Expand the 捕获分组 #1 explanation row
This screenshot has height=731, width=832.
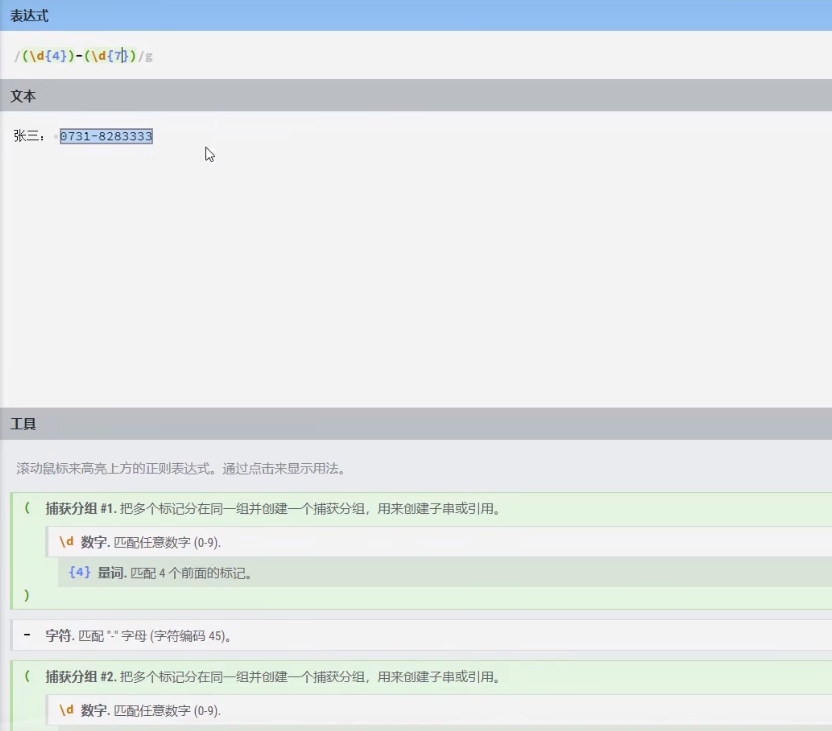(200, 509)
